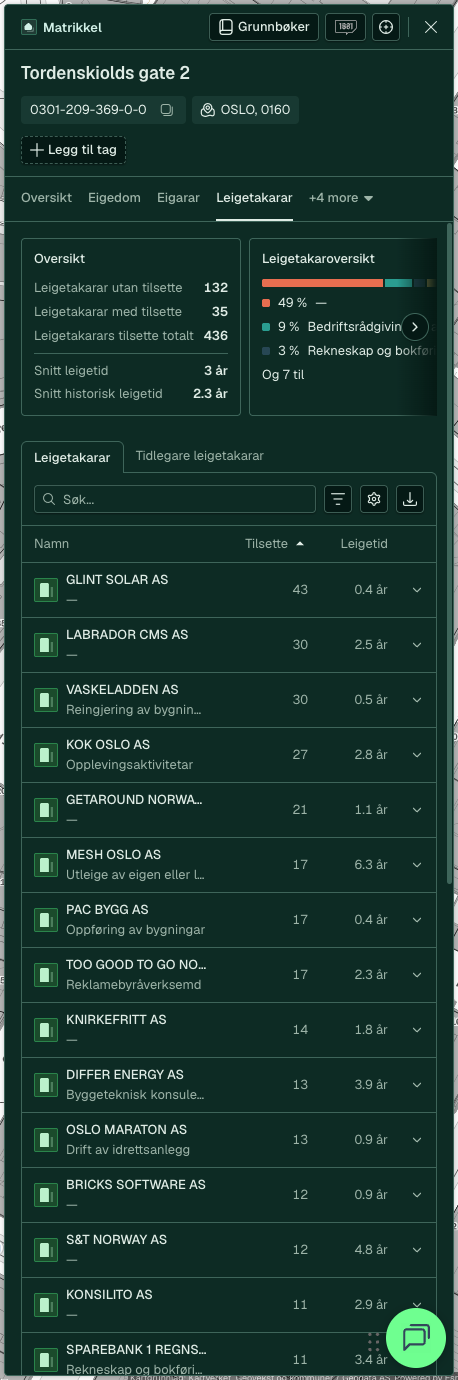Open the filter icon beside search
Screen dimensions: 458x1380
coord(339,499)
